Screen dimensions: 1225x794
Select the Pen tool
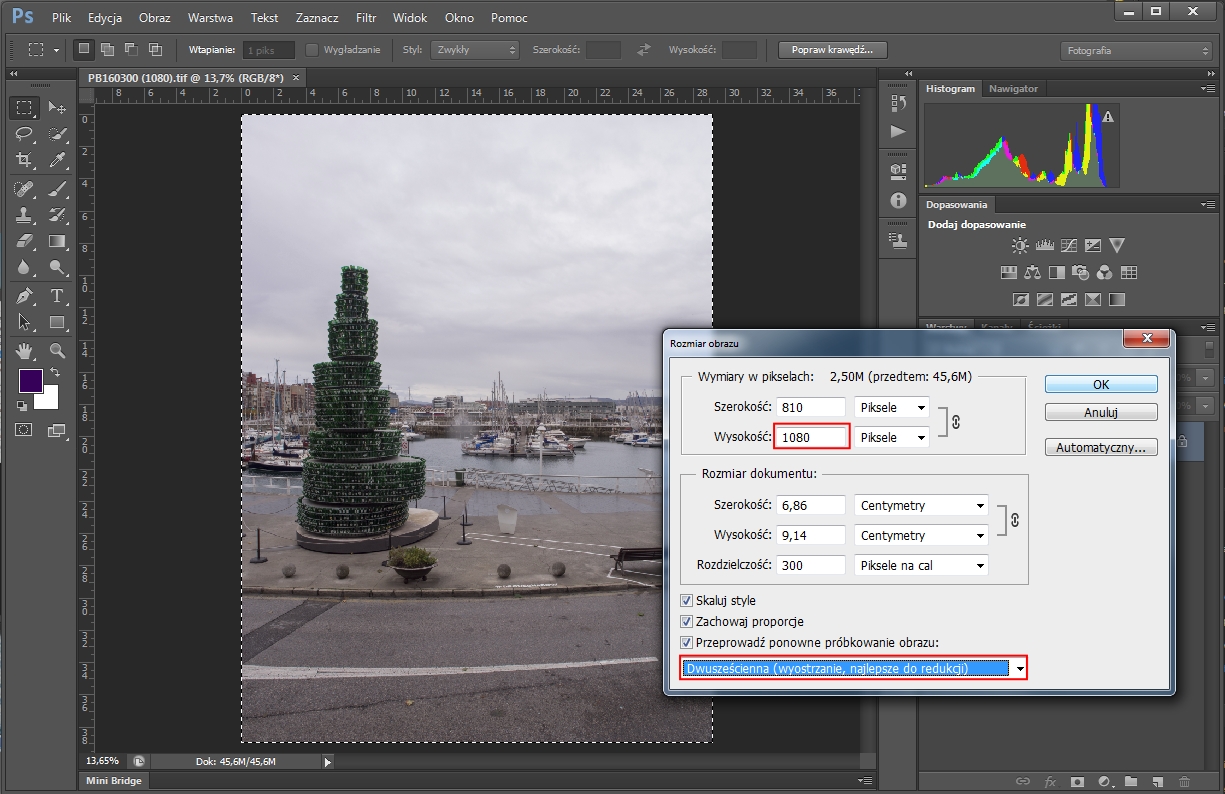25,295
